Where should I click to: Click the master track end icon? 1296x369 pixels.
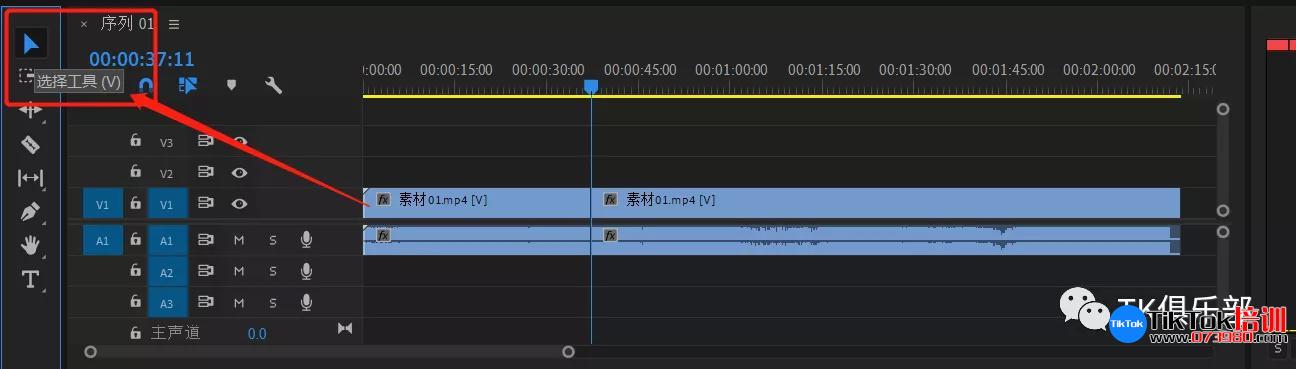coord(345,328)
